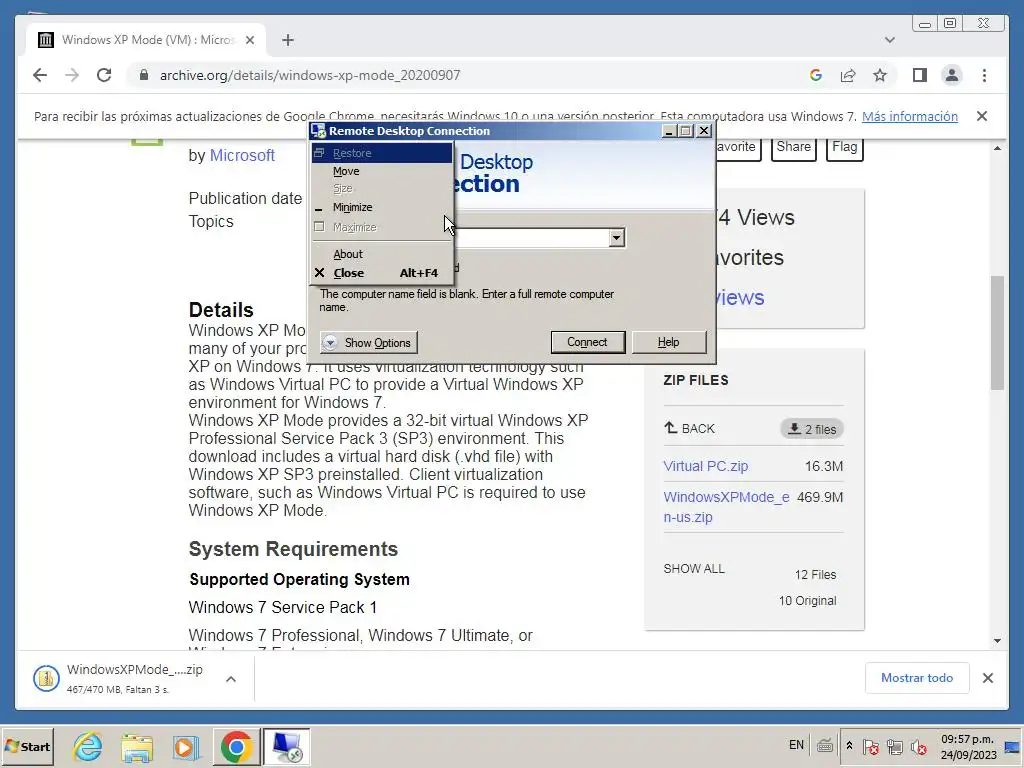This screenshot has width=1024, height=768.
Task: Click the Share button on archive page
Action: tap(793, 147)
